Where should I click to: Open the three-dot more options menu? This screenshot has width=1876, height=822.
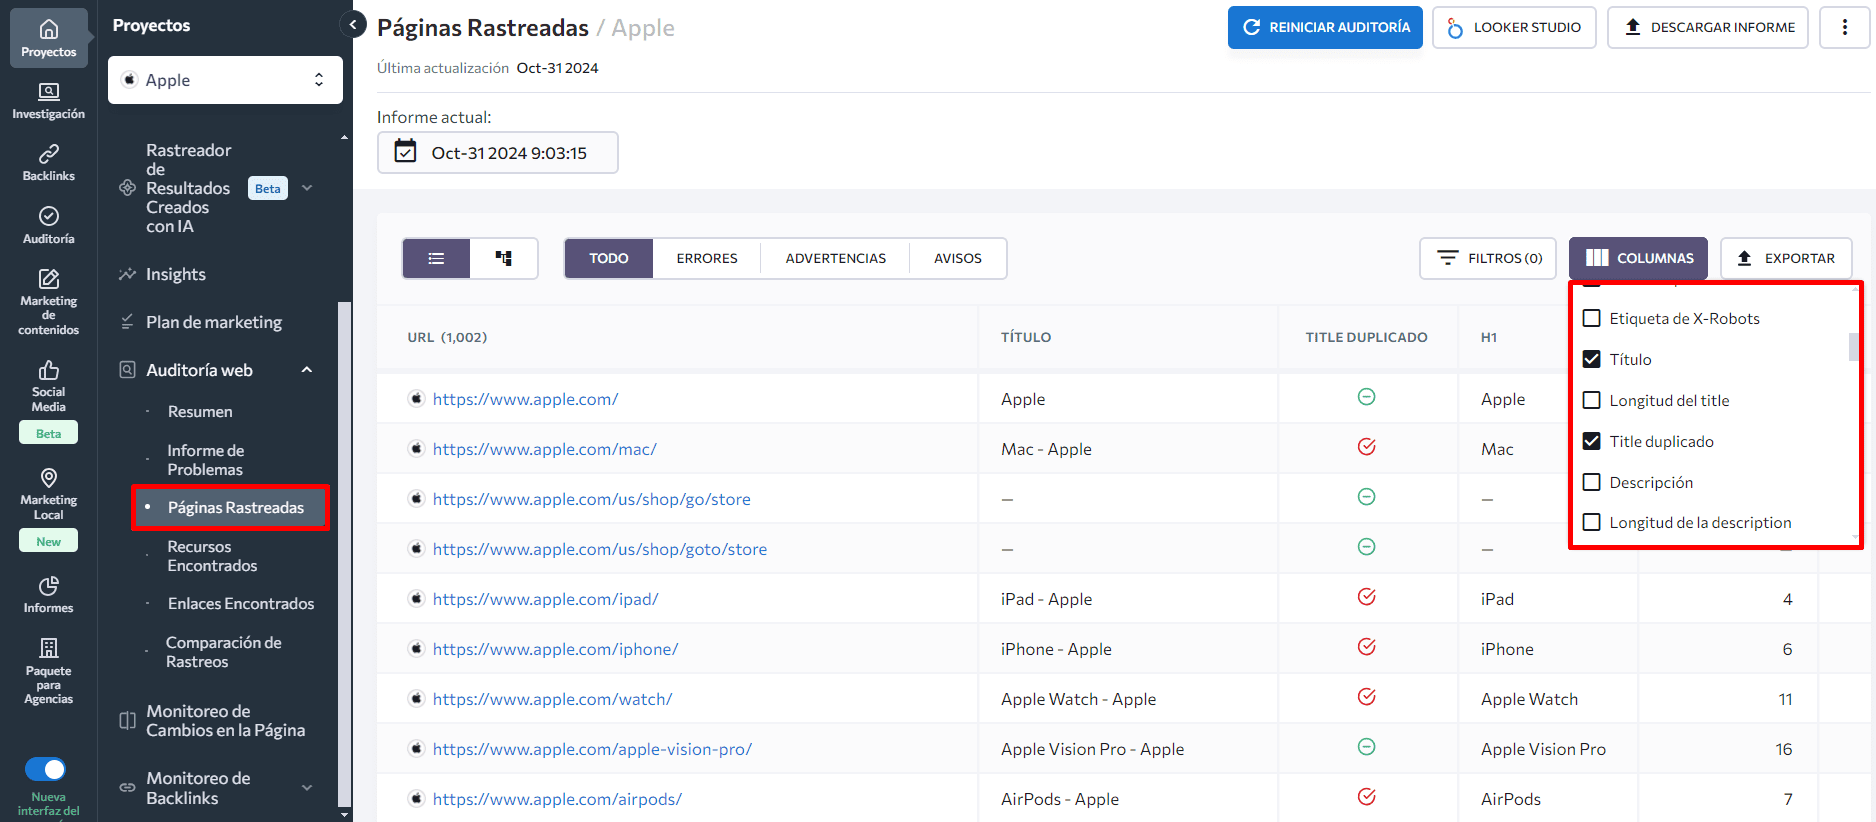coord(1845,27)
